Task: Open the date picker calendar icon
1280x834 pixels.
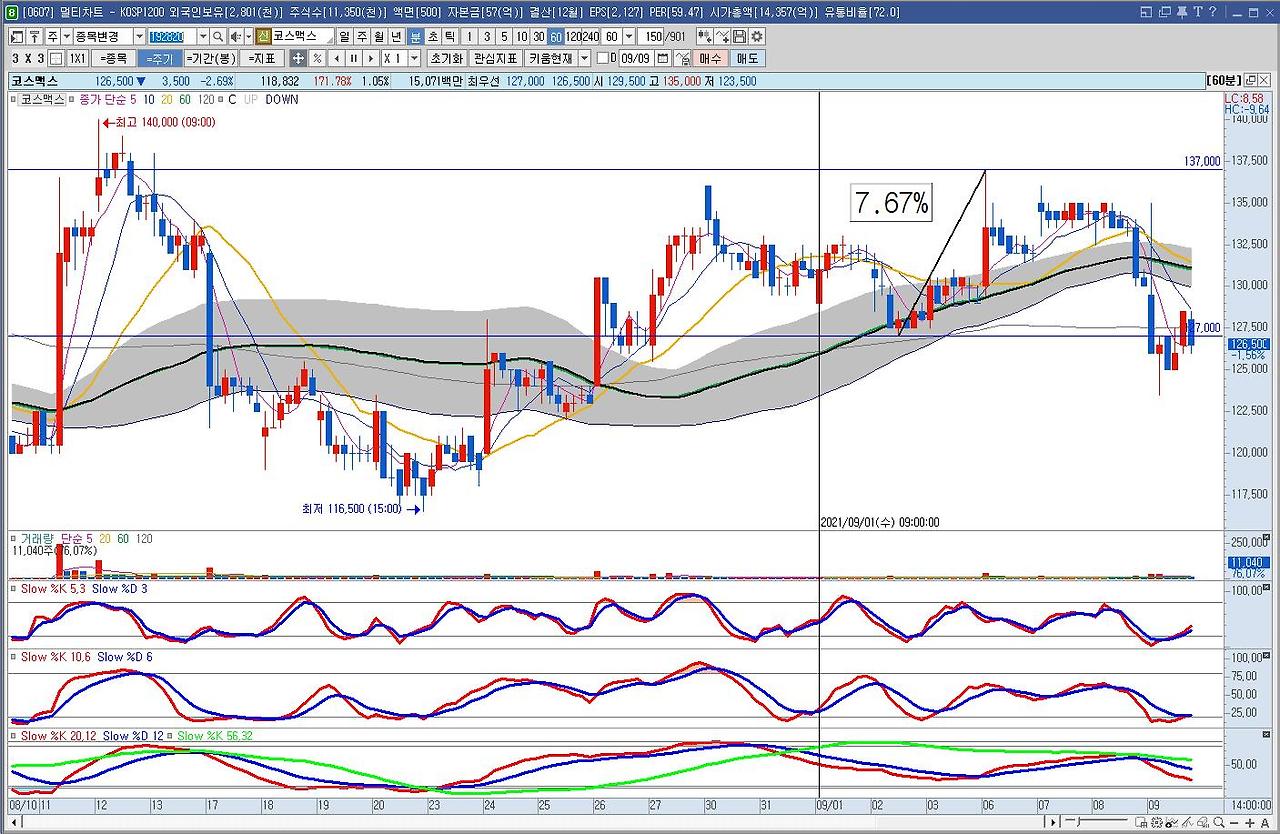Action: (x=664, y=59)
